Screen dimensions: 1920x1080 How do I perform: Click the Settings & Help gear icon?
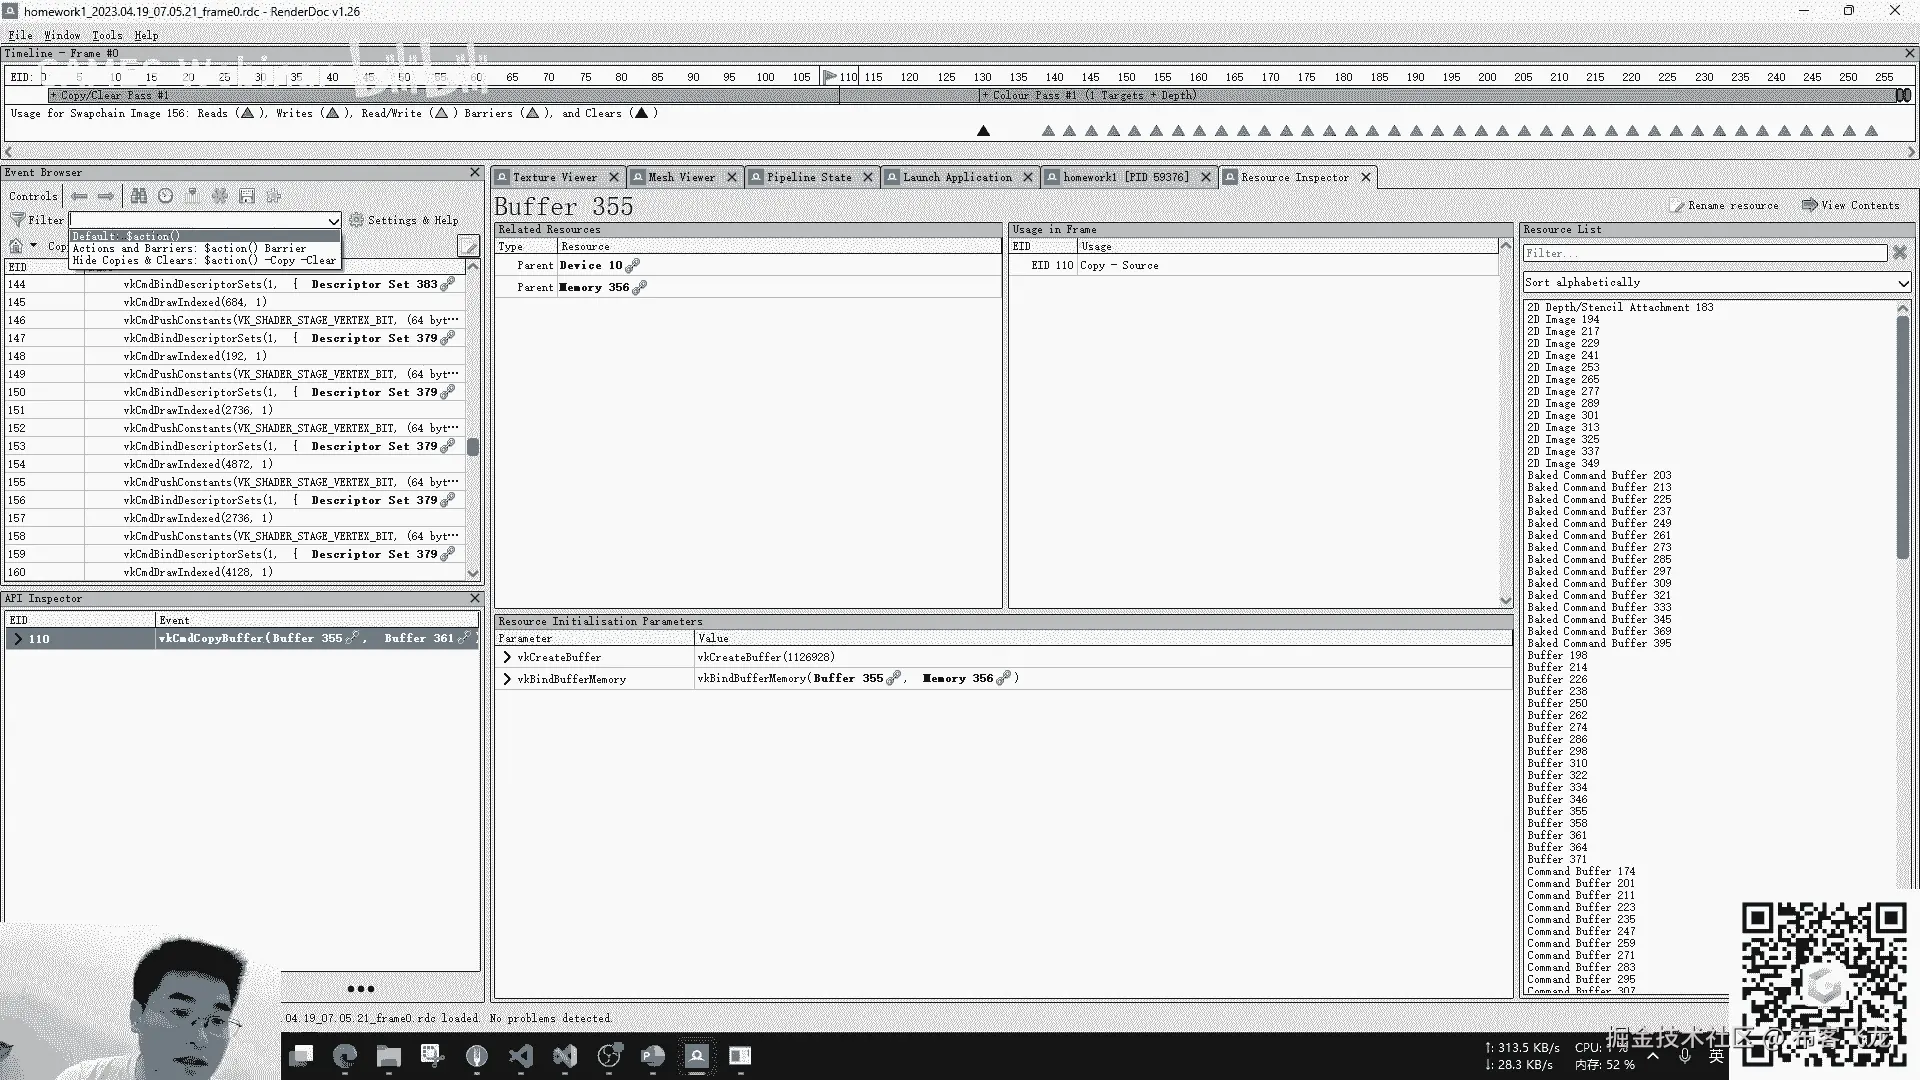tap(356, 220)
